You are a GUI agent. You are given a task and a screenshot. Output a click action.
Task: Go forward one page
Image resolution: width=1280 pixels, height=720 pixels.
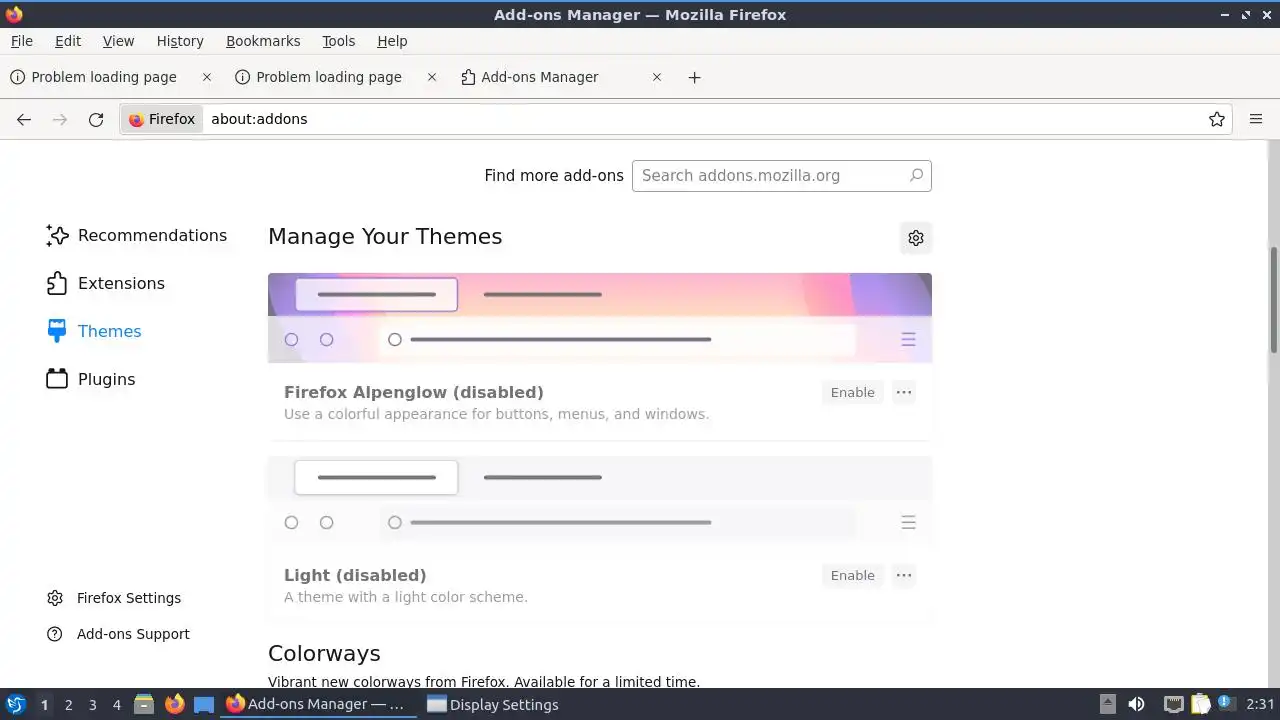[x=60, y=119]
